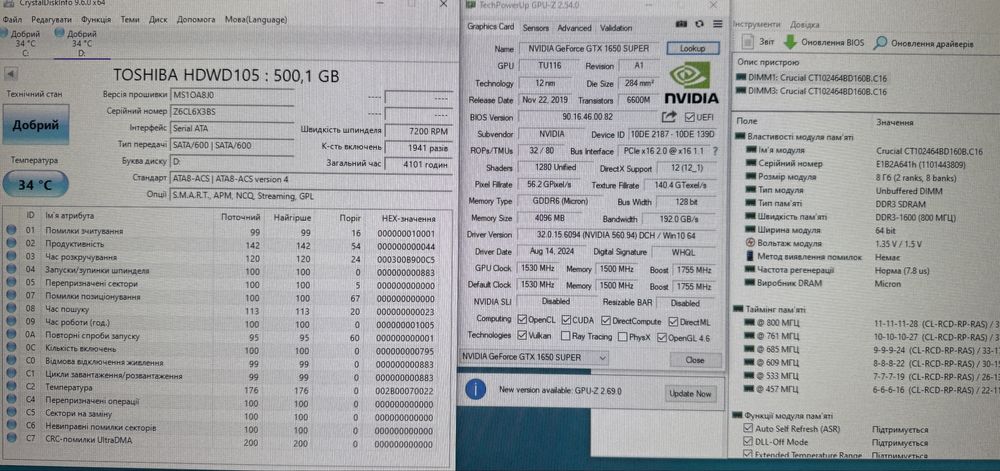
Task: Take a GPU-Z screenshot with the camera icon
Action: coord(682,24)
